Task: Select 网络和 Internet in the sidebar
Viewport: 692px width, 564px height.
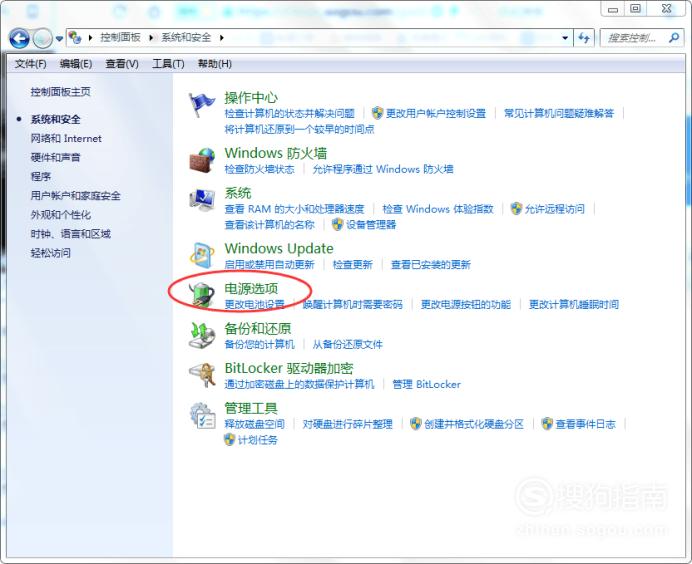Action: coord(66,139)
